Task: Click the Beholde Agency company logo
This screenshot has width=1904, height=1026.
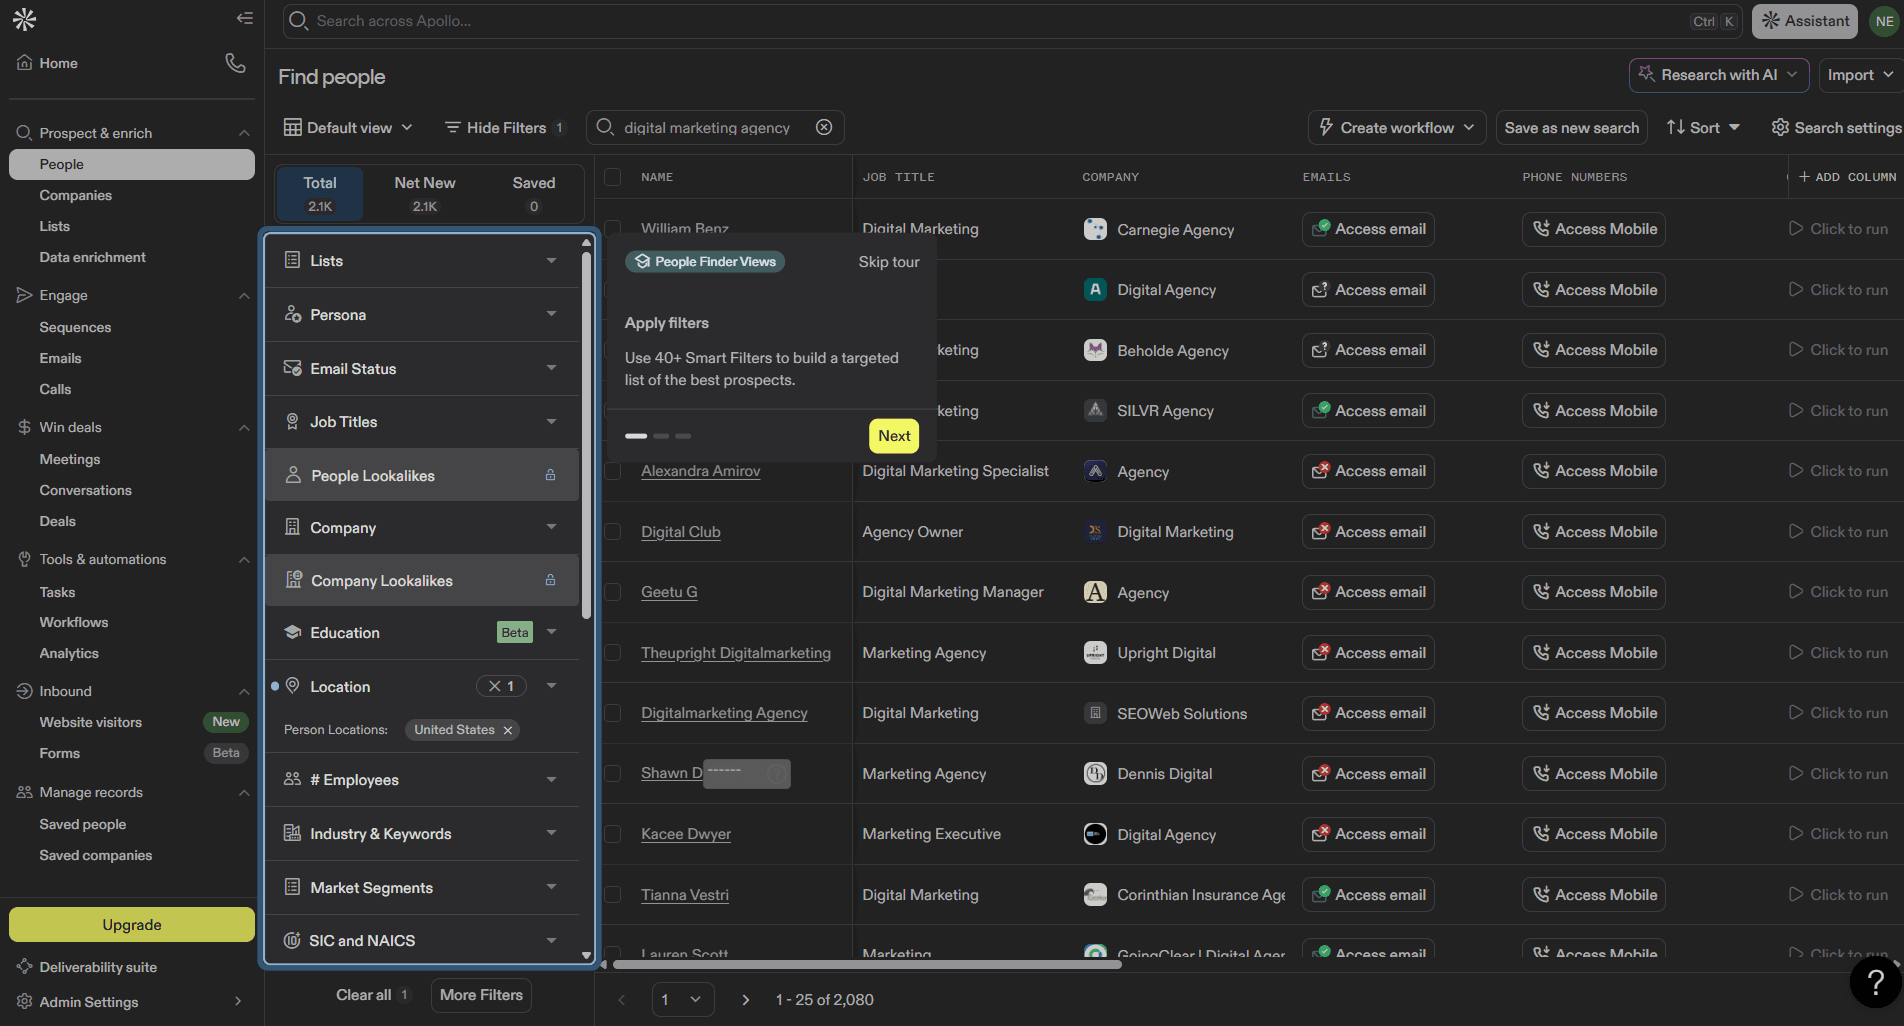Action: [x=1096, y=350]
